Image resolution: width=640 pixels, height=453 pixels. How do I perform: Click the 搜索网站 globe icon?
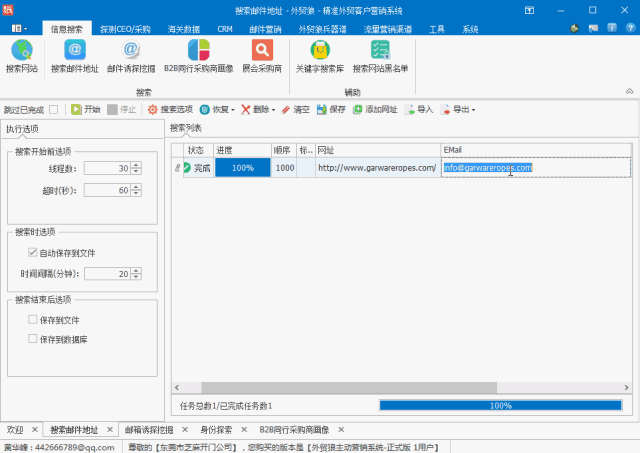click(22, 50)
